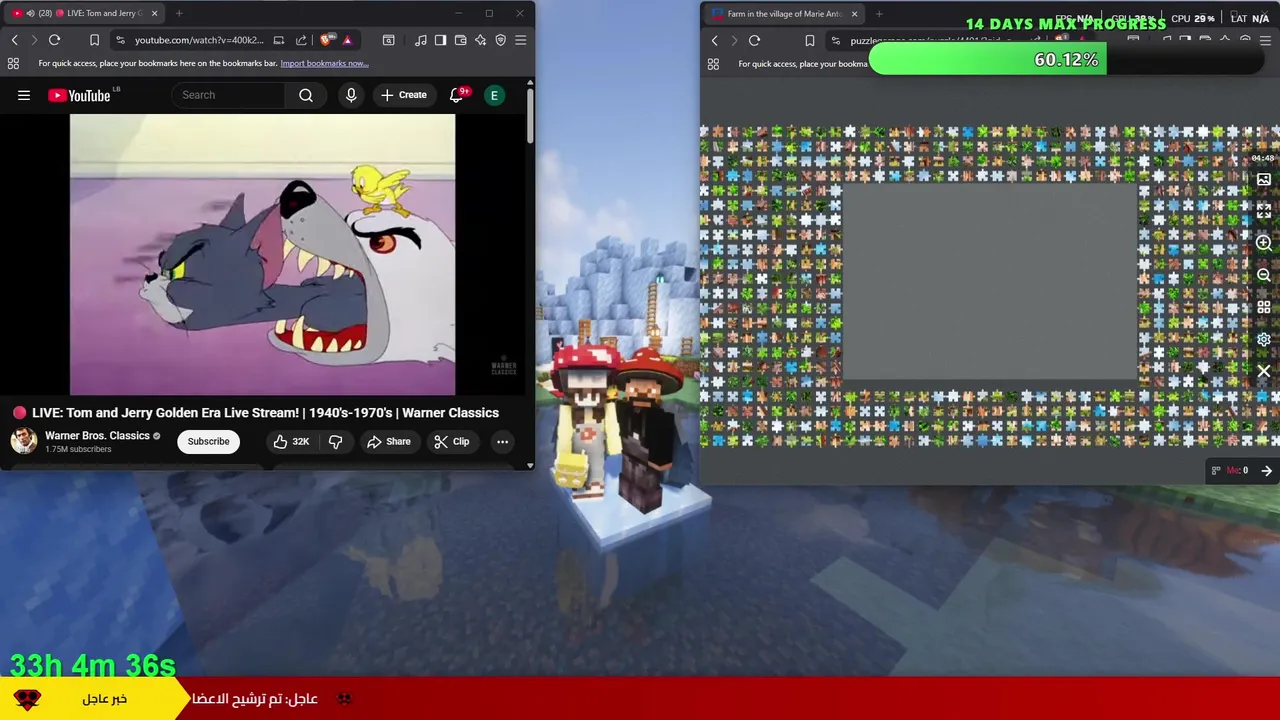The height and width of the screenshot is (720, 1280).
Task: Close the Farm in the village tab
Action: (854, 14)
